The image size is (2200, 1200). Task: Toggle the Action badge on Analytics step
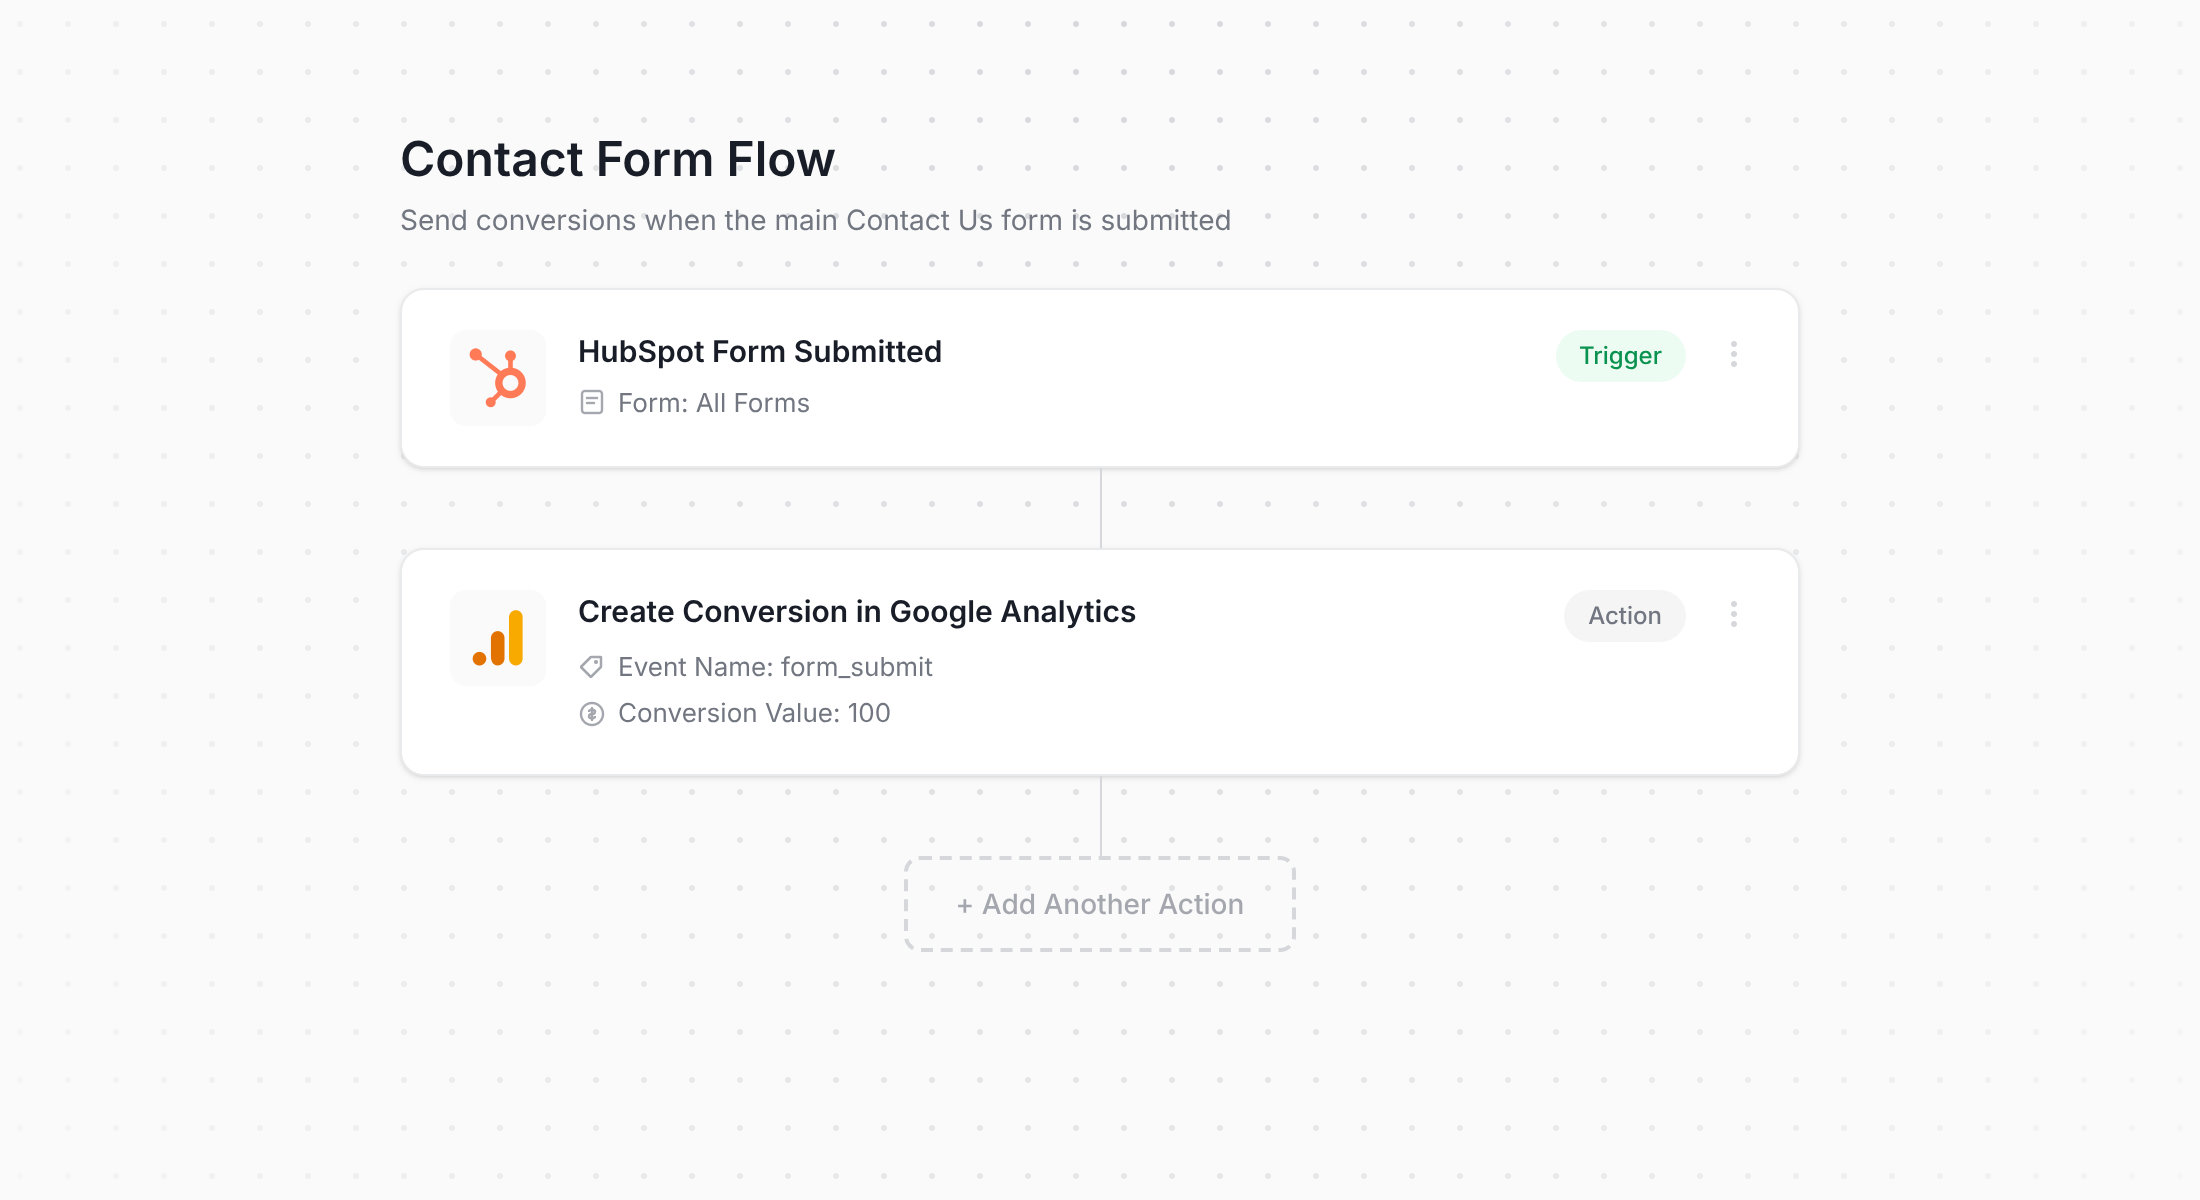click(1623, 615)
